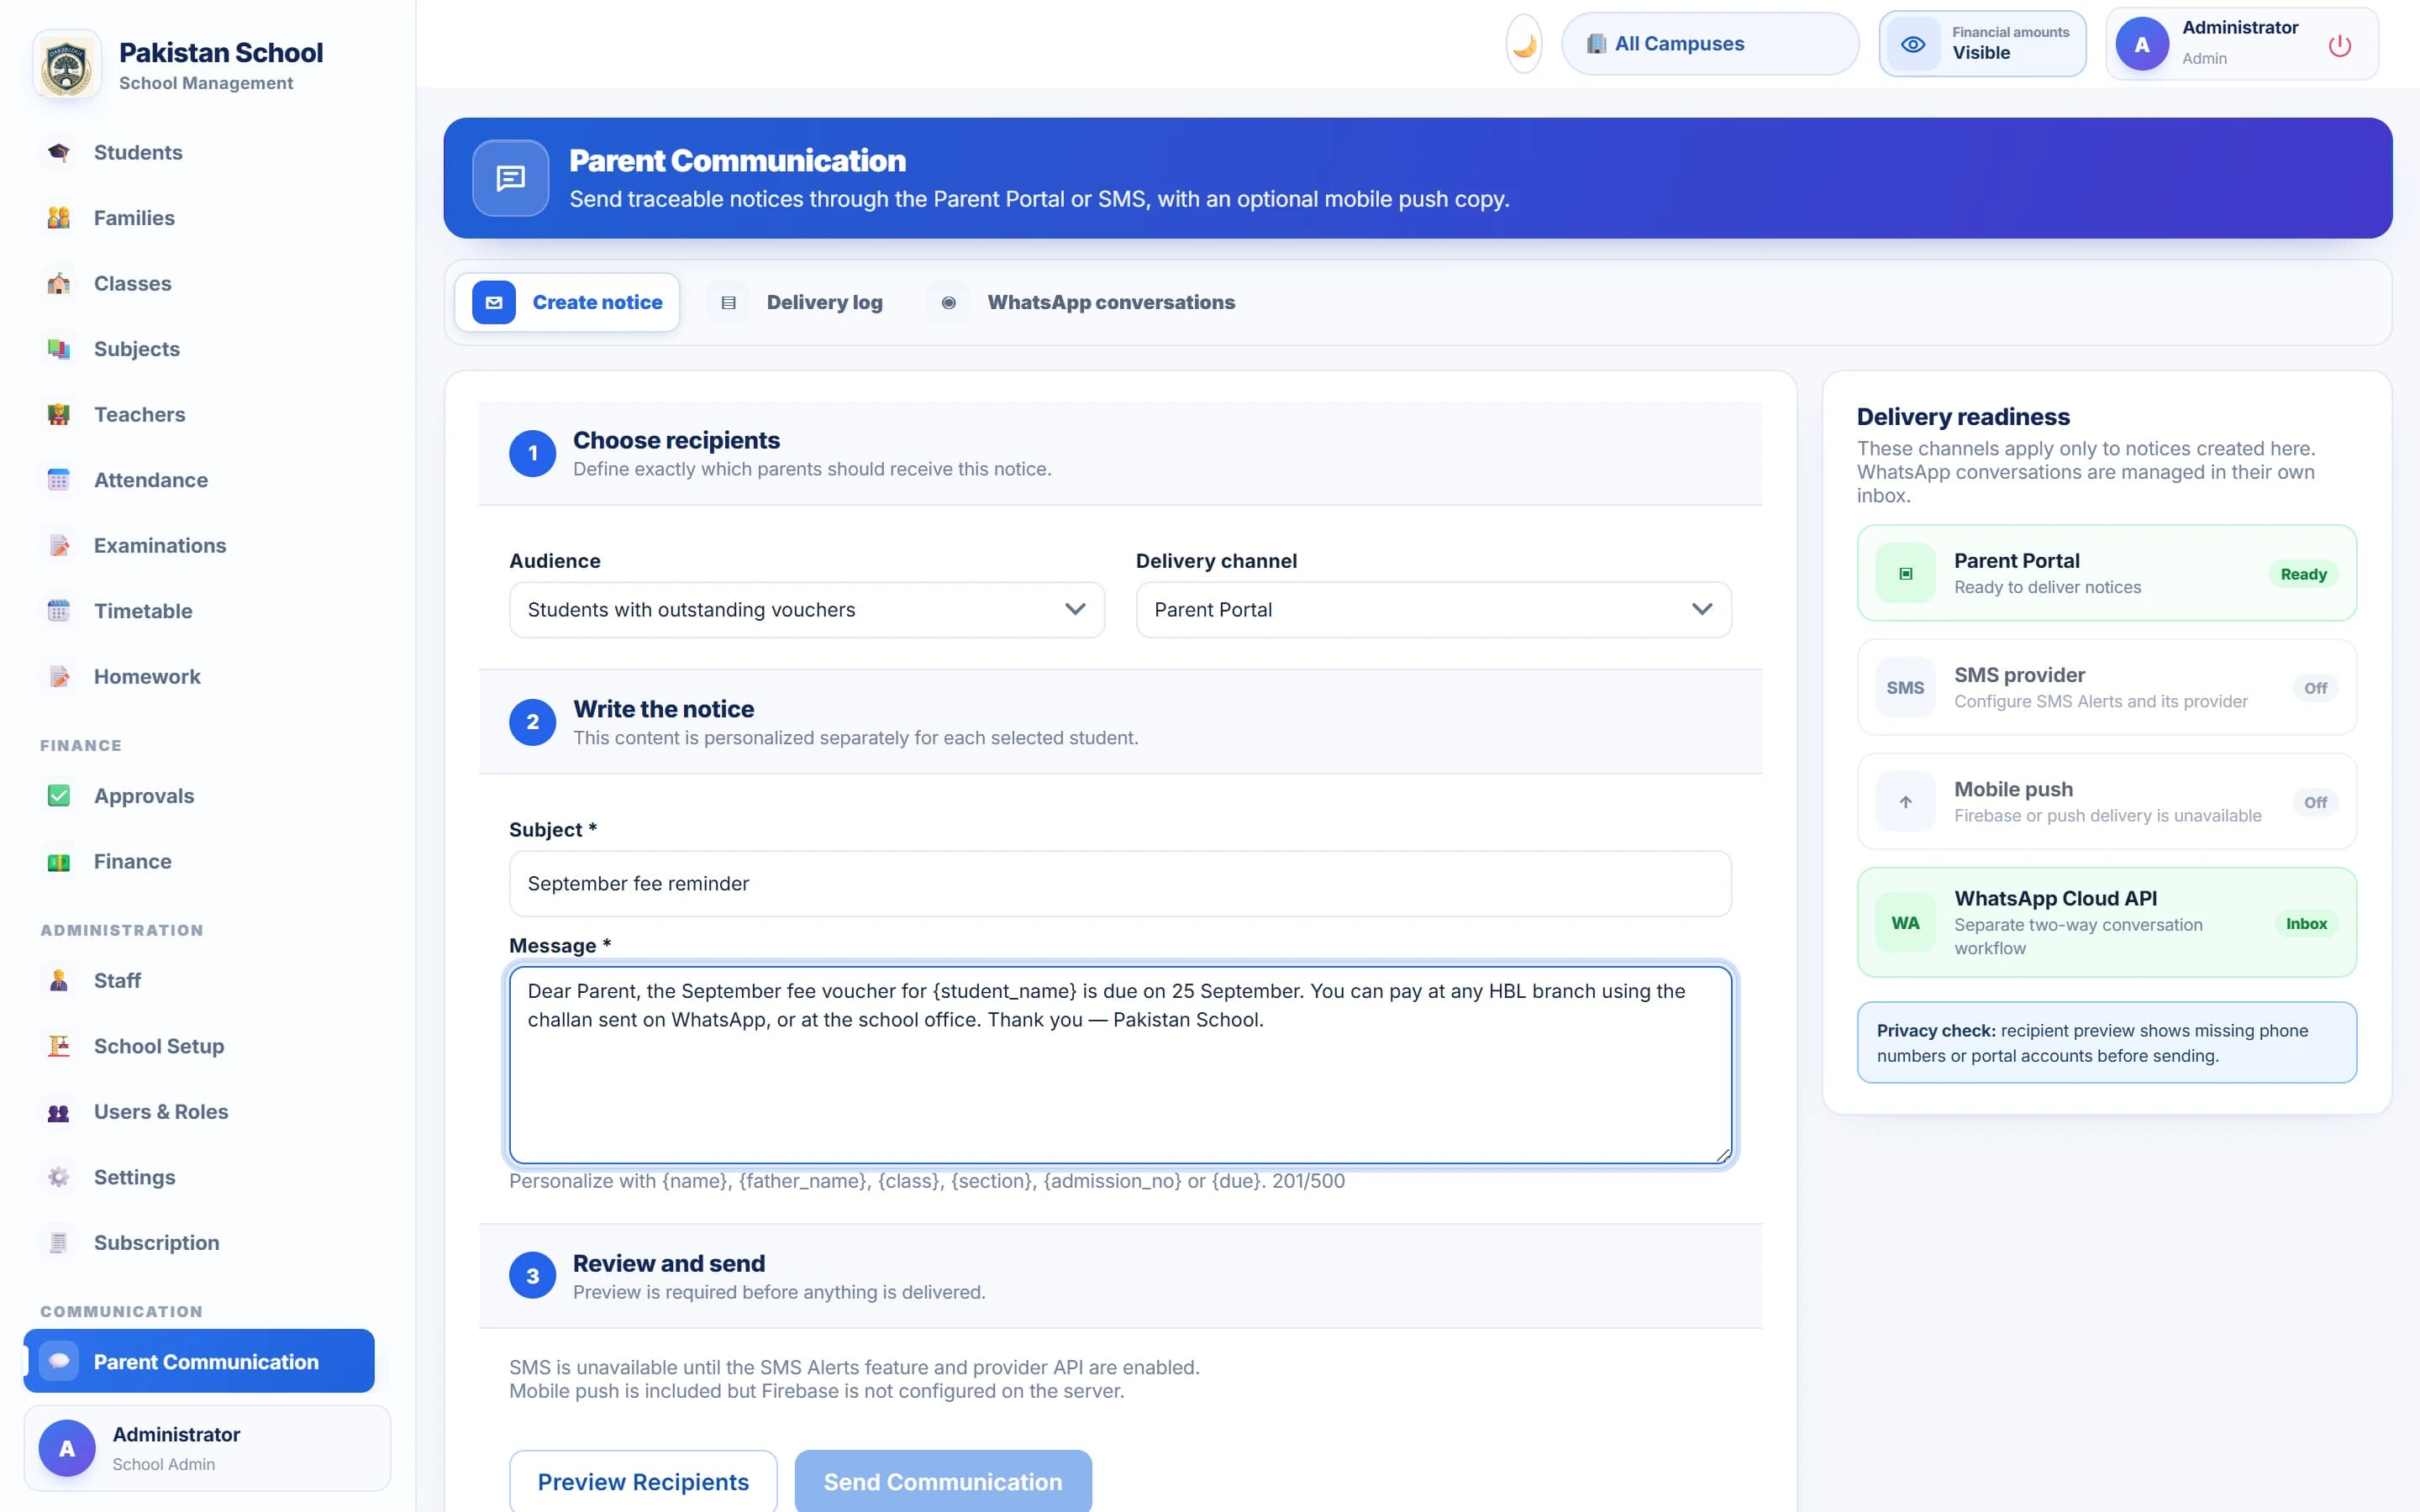Image resolution: width=2420 pixels, height=1512 pixels.
Task: Open Students via its graduation cap icon
Action: pos(59,152)
